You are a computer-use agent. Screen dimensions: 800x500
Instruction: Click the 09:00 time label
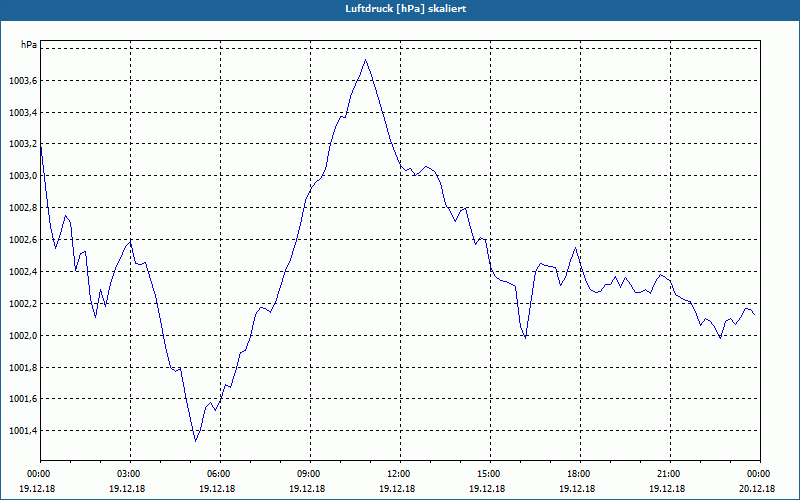coord(310,474)
